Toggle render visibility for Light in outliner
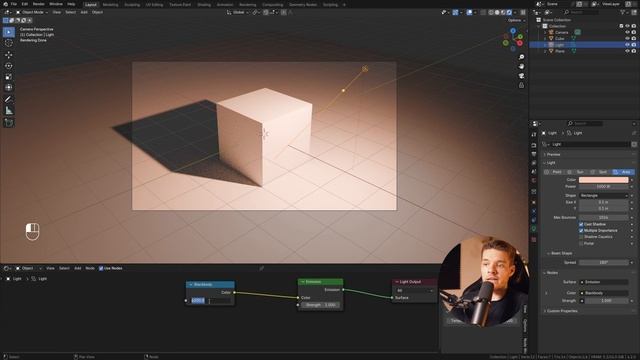Viewport: 640px width, 360px height. click(x=634, y=45)
